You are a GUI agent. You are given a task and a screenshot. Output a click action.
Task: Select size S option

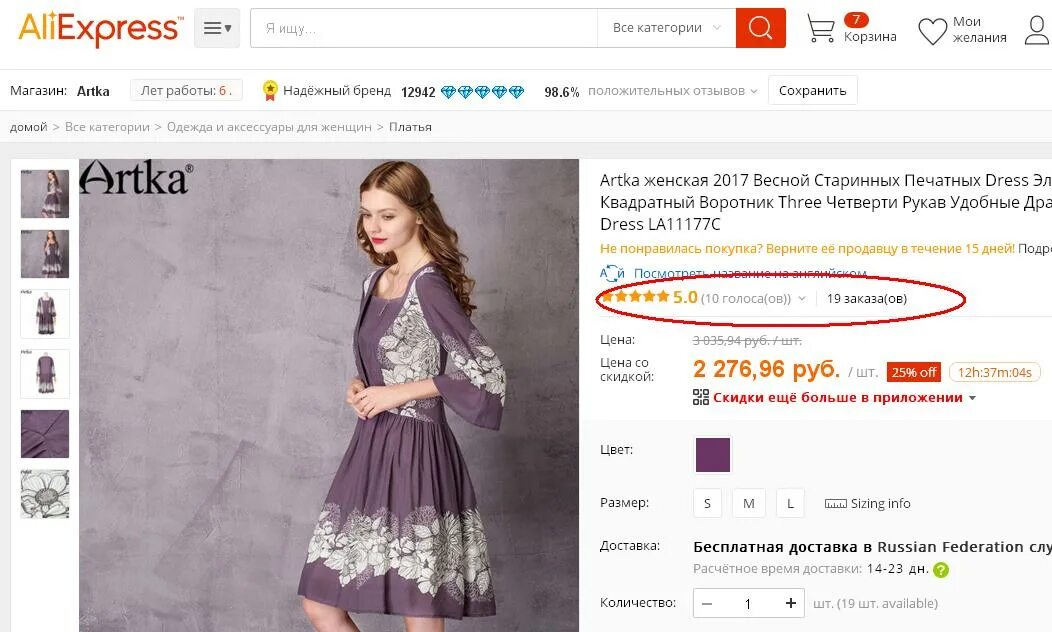pos(707,503)
